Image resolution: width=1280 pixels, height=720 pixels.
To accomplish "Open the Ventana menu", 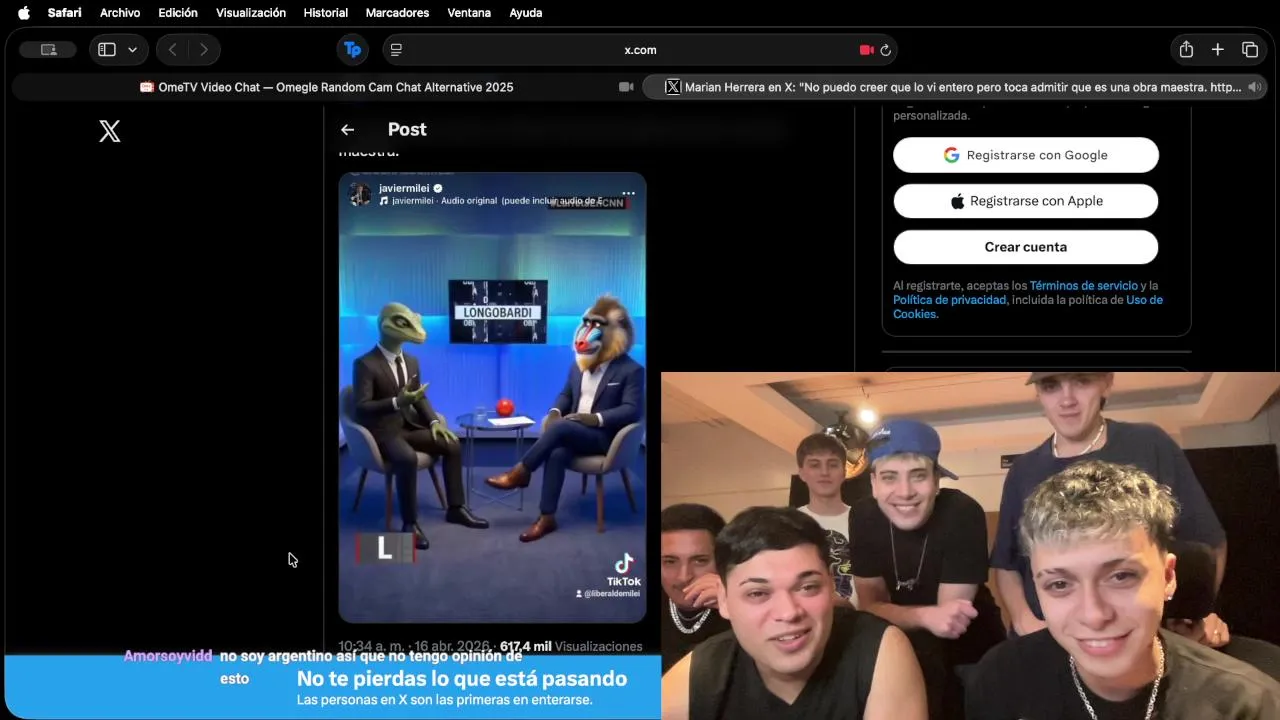I will (469, 13).
